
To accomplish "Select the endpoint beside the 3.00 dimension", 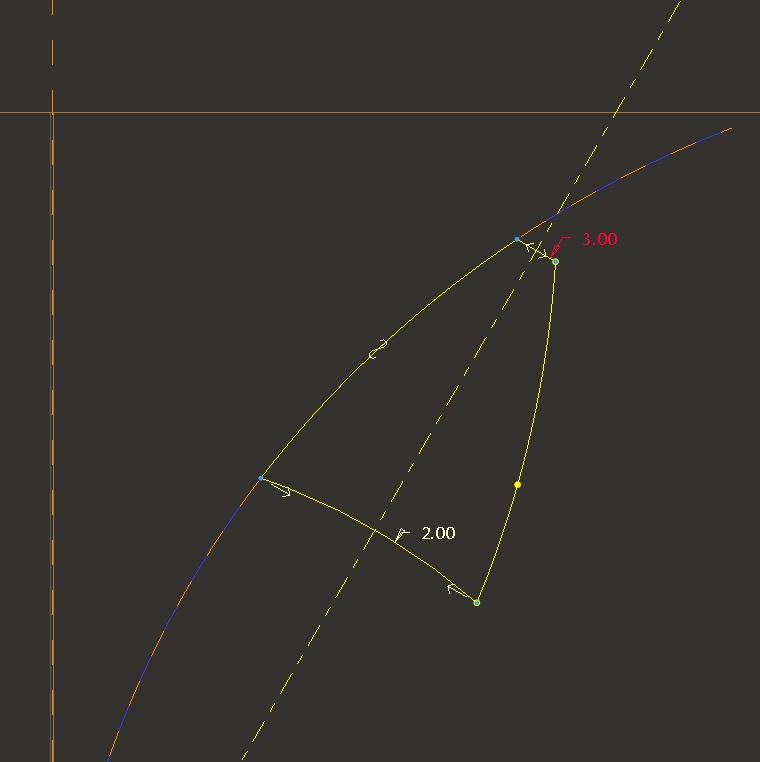I will (x=555, y=262).
